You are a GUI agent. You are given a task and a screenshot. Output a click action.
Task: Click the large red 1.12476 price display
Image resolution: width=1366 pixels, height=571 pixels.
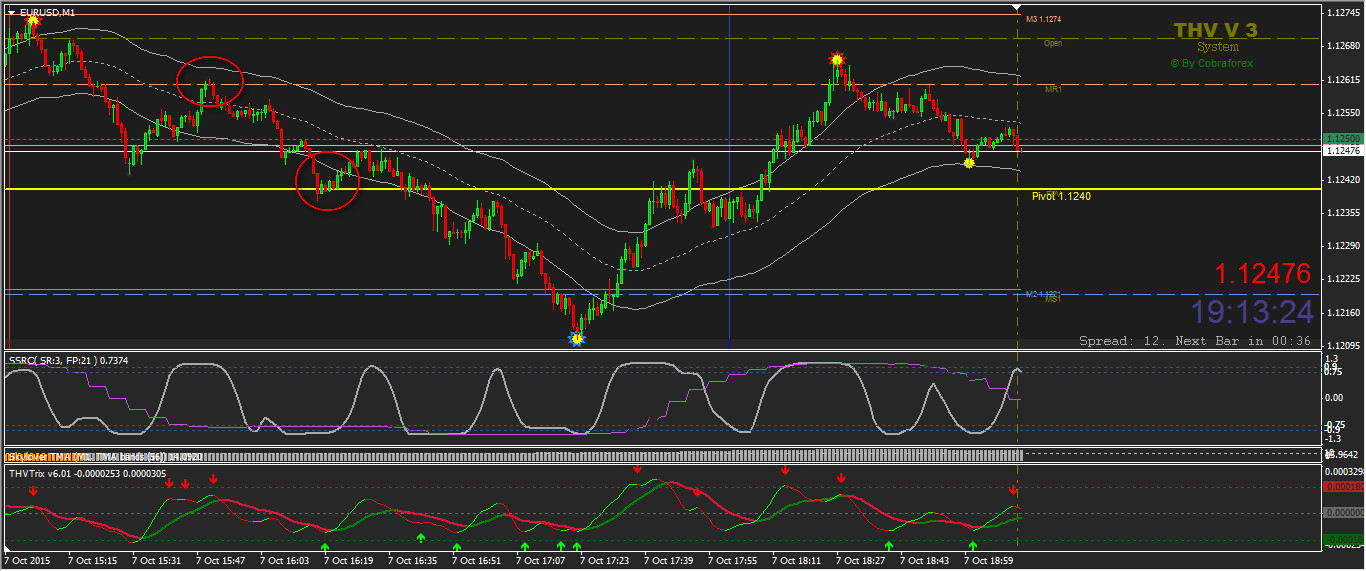pyautogui.click(x=1263, y=274)
